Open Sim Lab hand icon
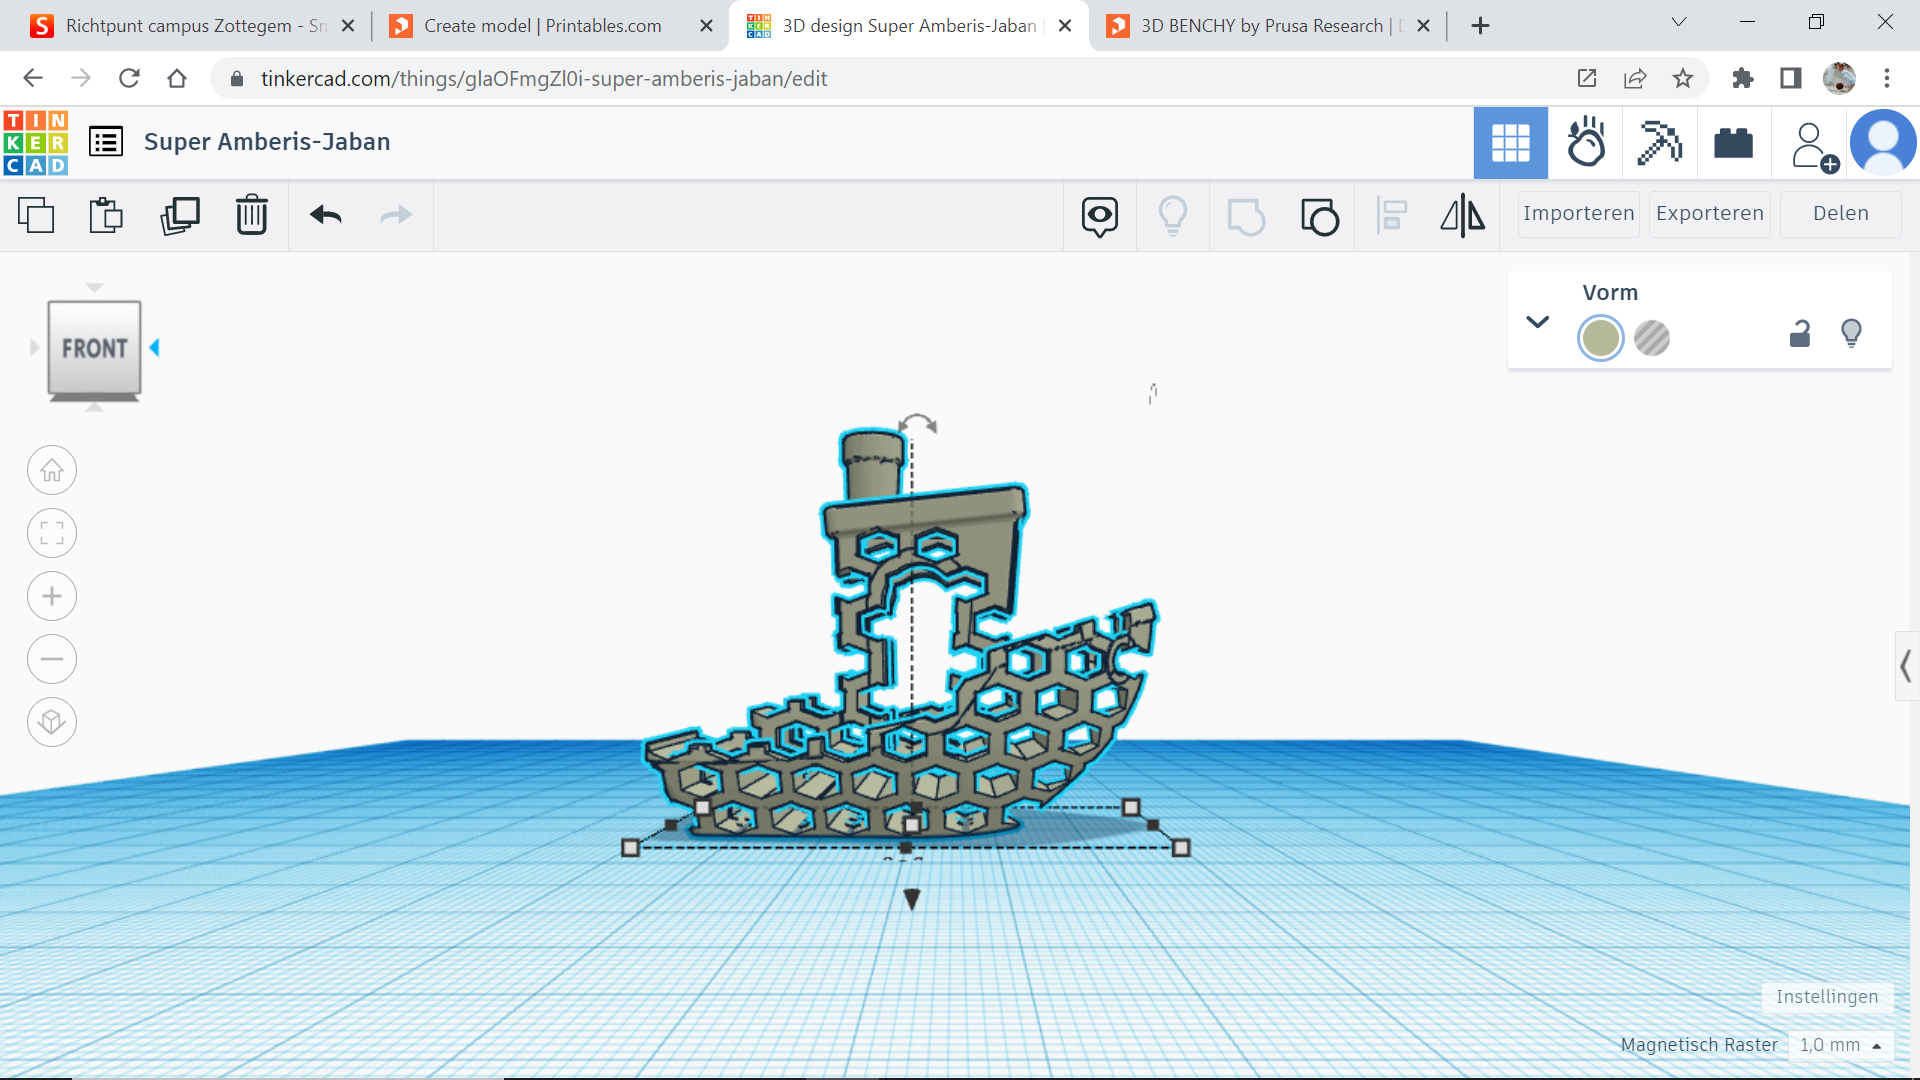 (1586, 143)
